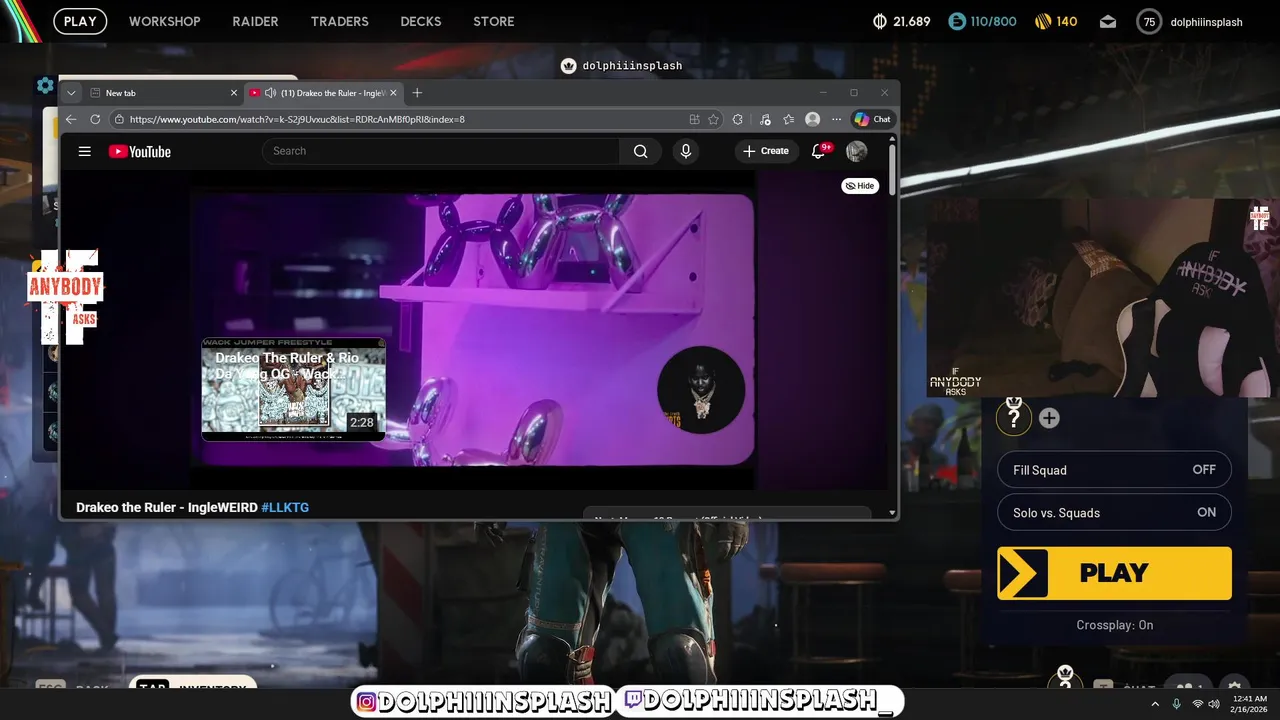
Task: View site information lock icon
Action: (119, 119)
